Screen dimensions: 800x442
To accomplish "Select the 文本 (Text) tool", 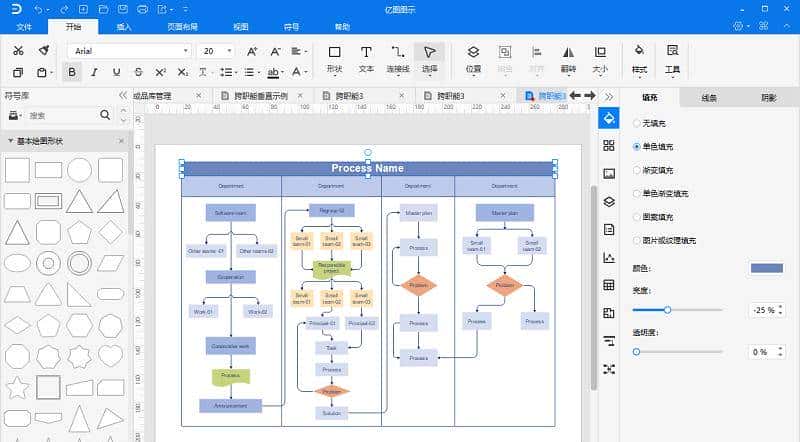I will [x=366, y=58].
